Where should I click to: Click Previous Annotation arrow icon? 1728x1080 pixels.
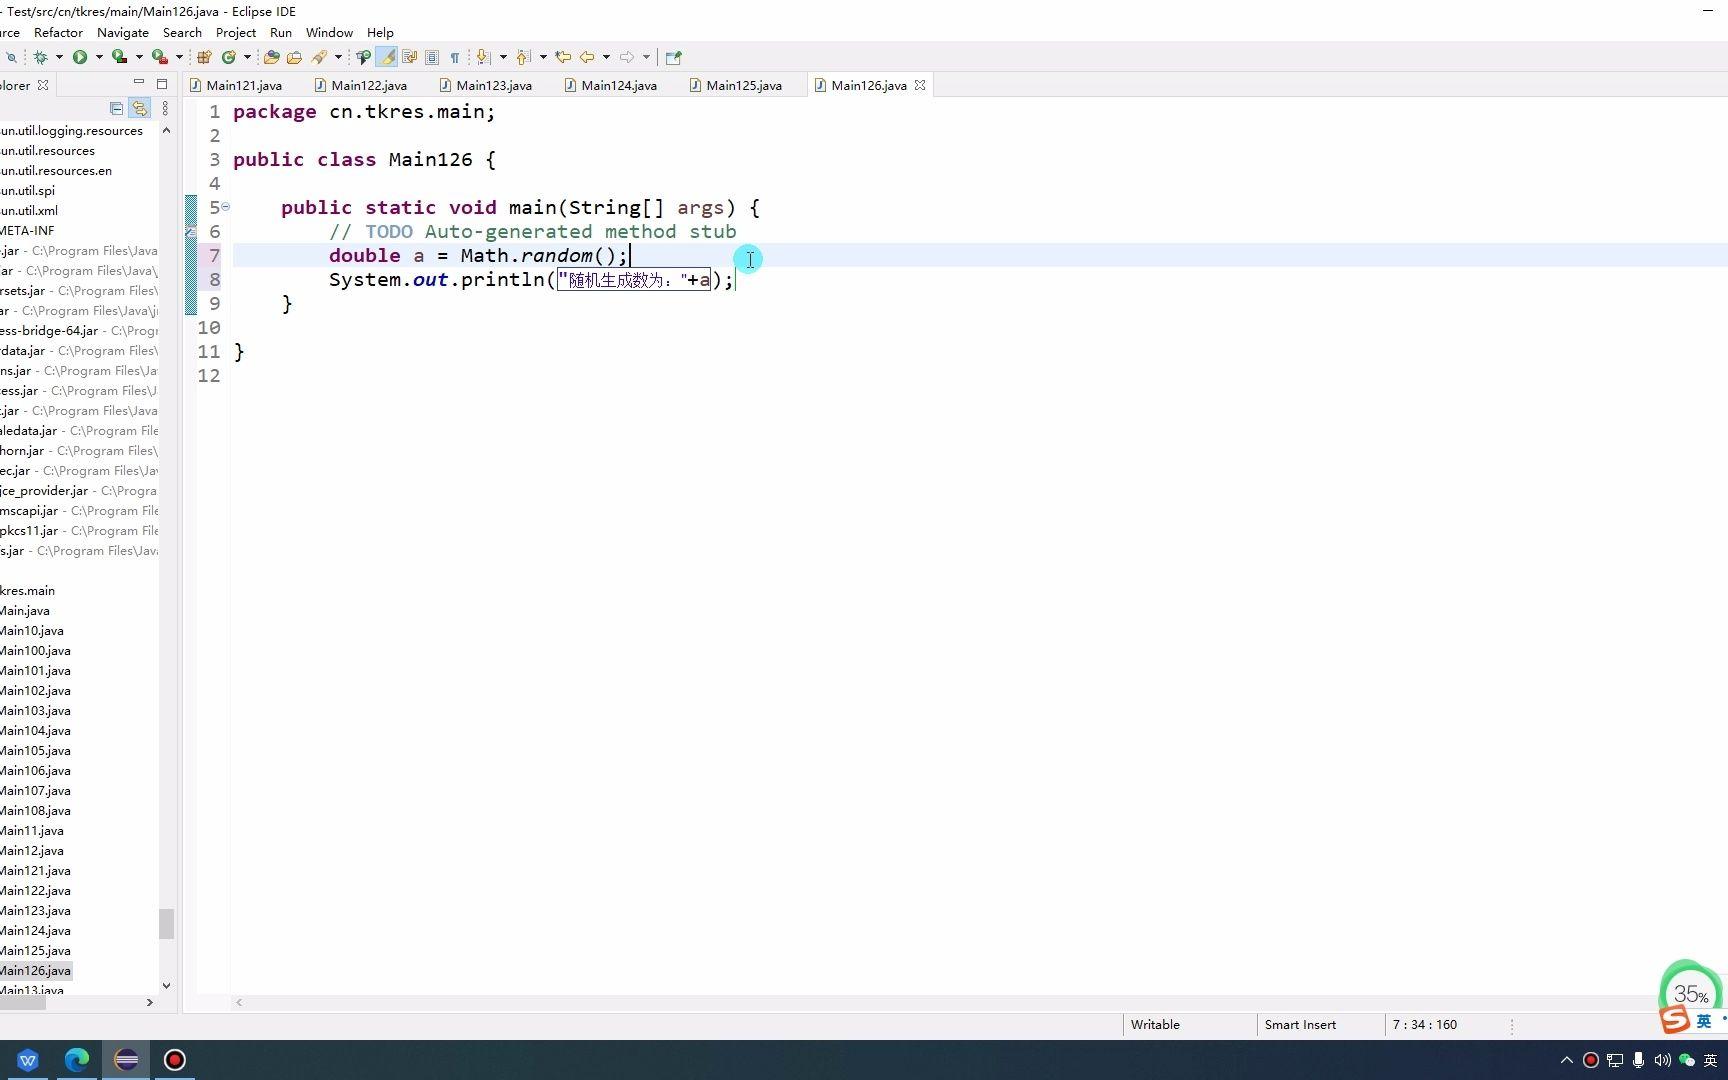(524, 57)
